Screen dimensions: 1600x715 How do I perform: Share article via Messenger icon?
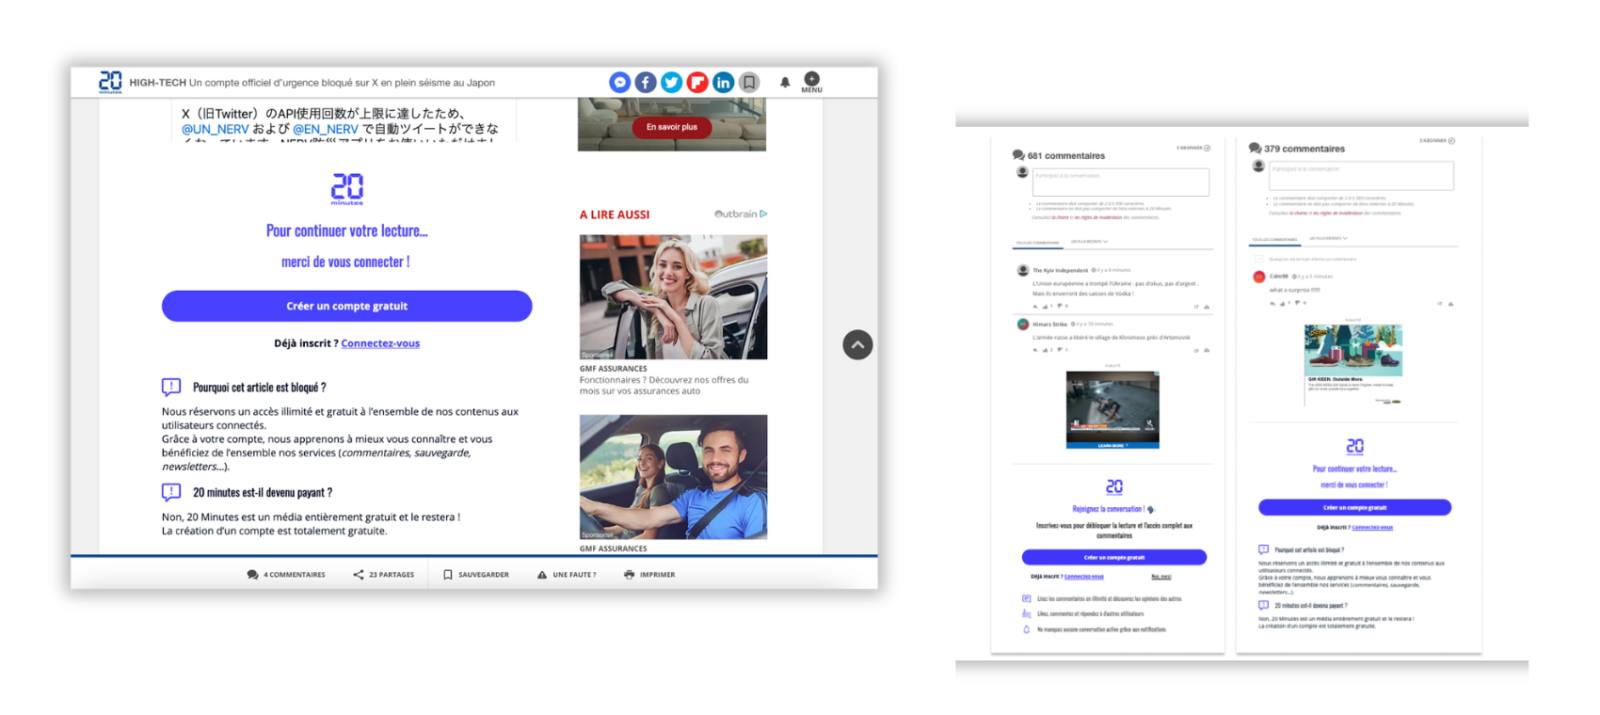tap(620, 82)
